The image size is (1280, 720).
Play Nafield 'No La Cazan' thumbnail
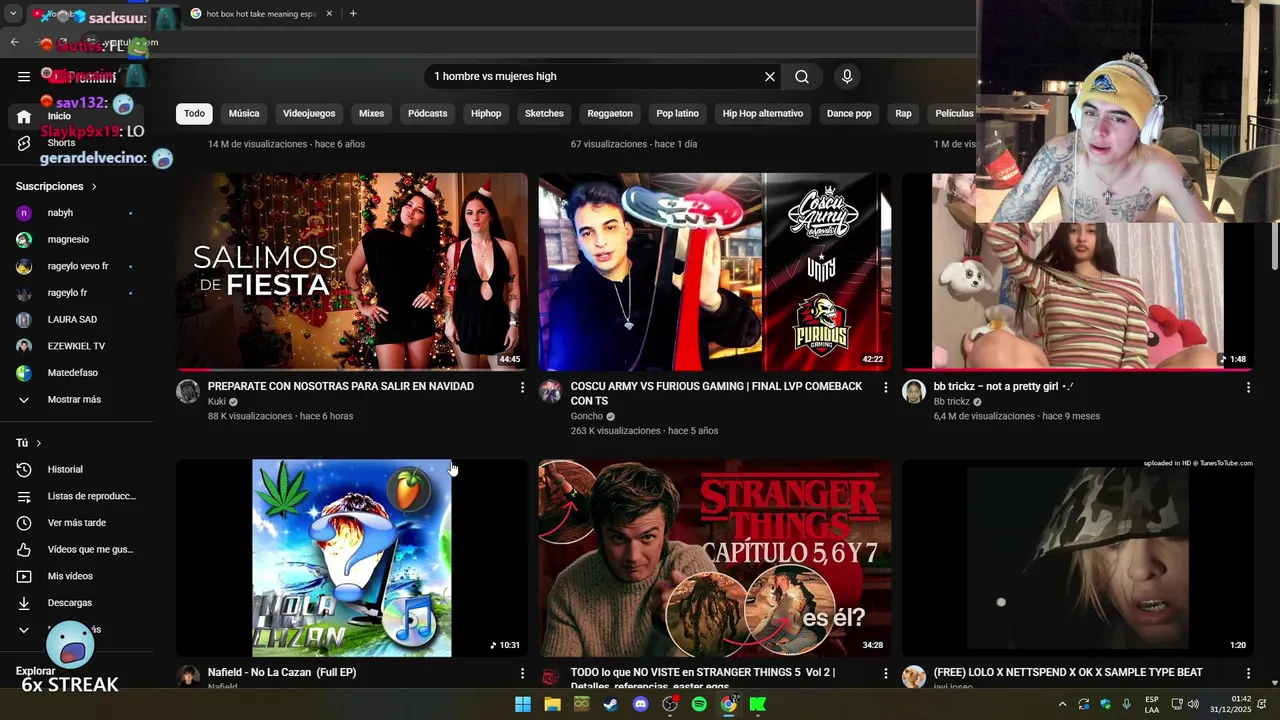(x=352, y=558)
